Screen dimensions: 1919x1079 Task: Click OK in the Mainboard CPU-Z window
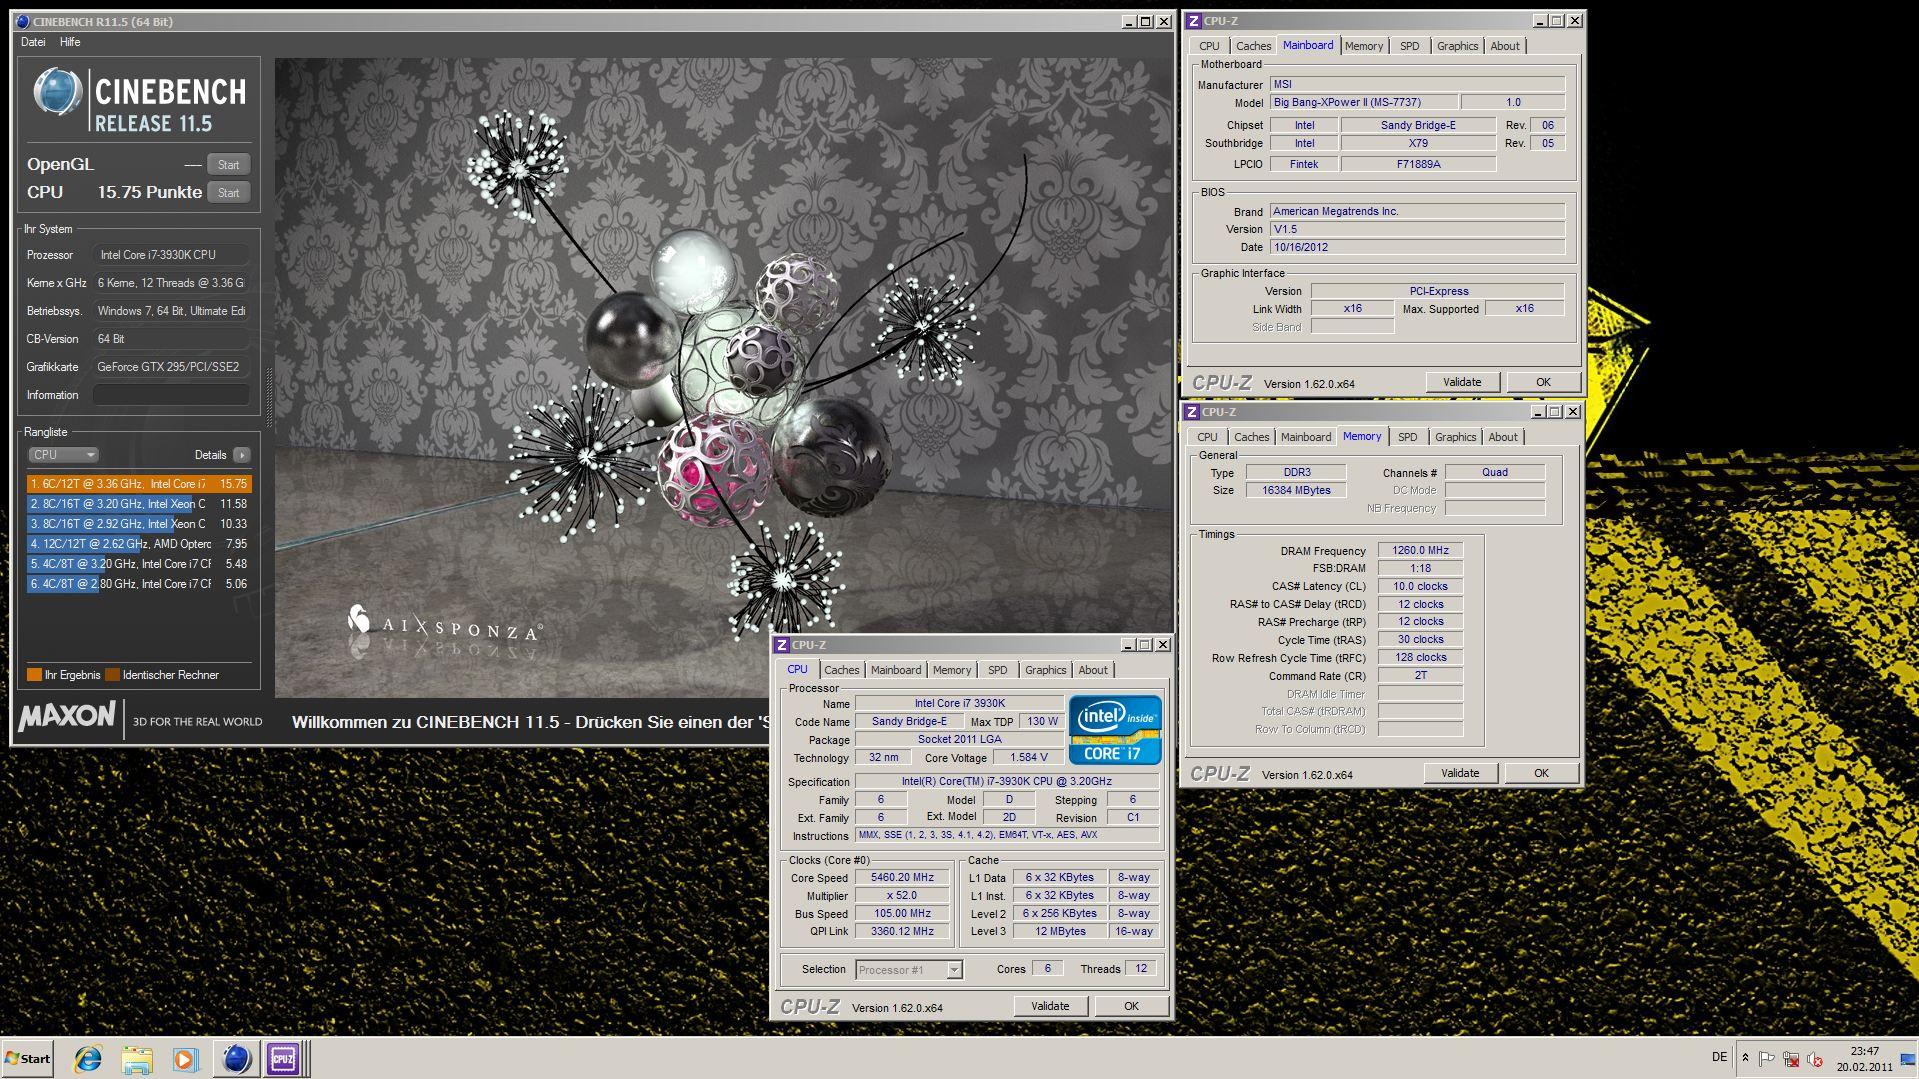(1543, 382)
